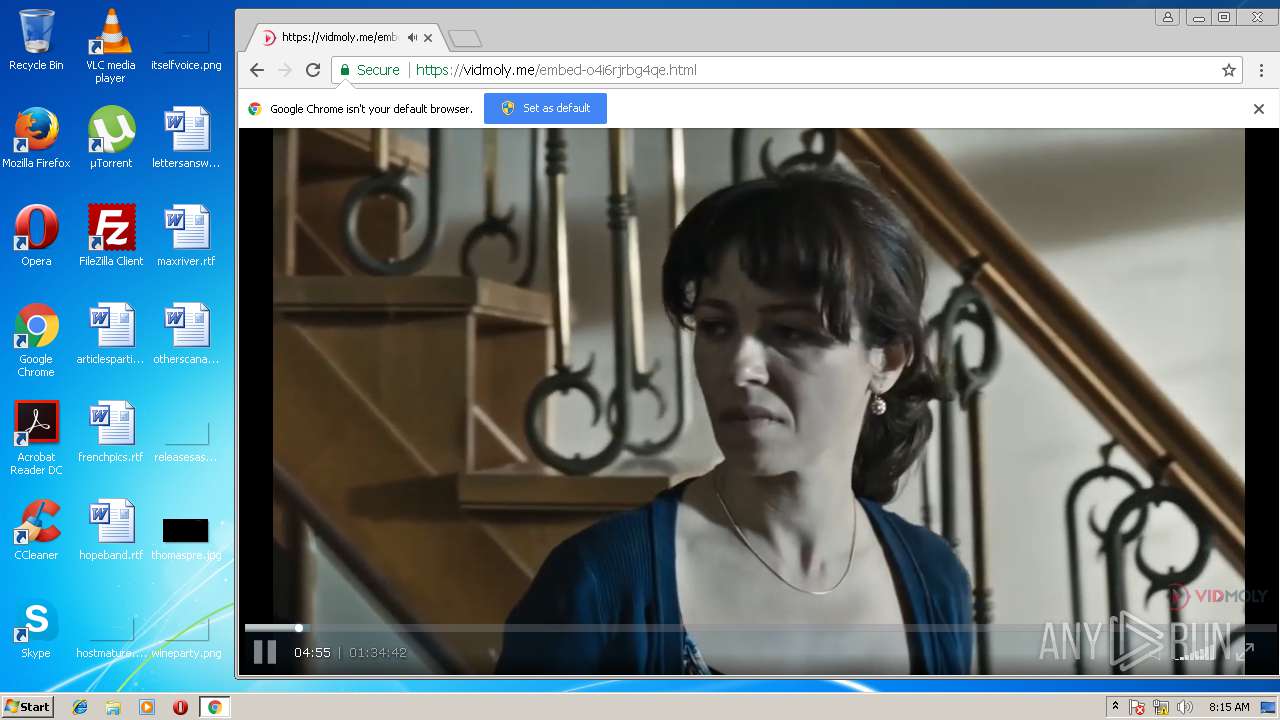1280x720 pixels.
Task: Select the Mozilla Firefox desktop shortcut
Action: (x=36, y=138)
